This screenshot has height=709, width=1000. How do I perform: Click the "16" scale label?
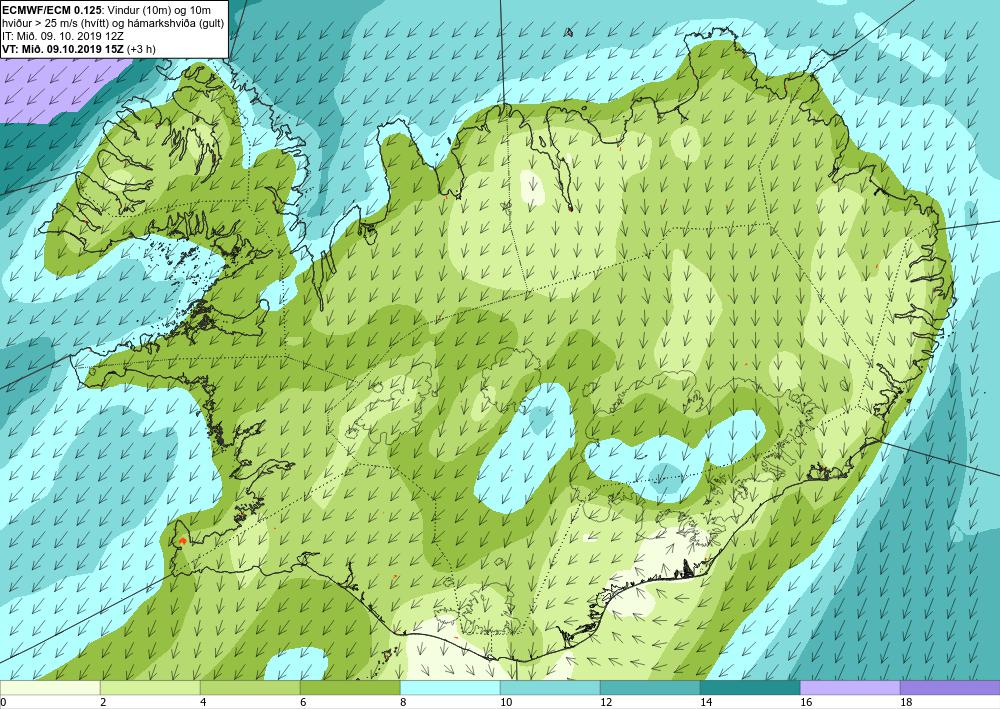click(x=806, y=702)
